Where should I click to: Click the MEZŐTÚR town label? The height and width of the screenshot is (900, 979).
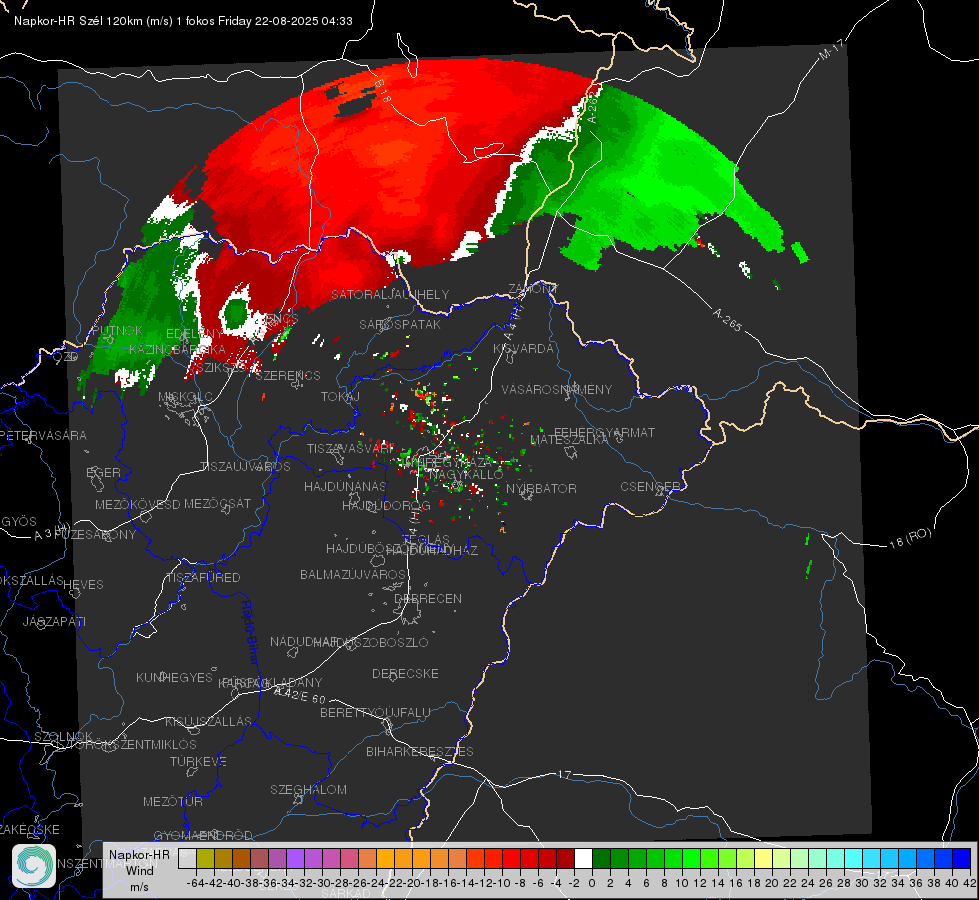click(173, 801)
